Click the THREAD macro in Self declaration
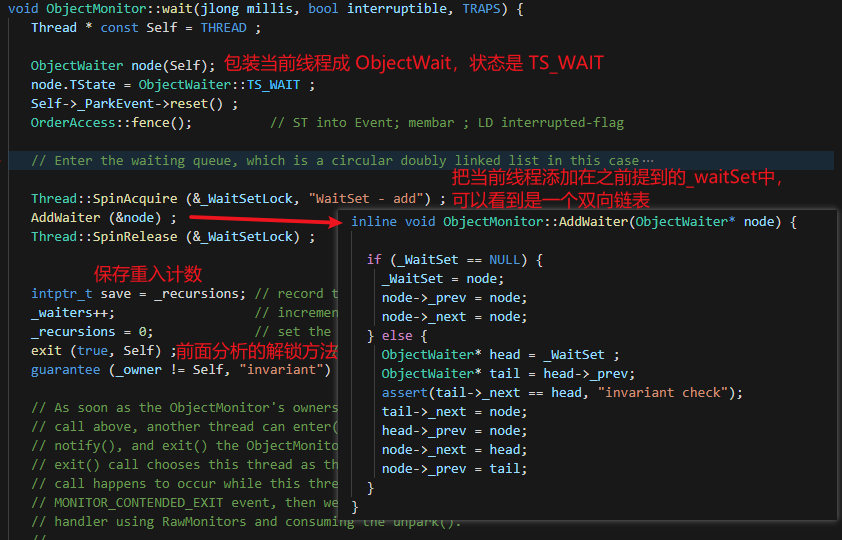Screen dimensions: 842x540 (x=223, y=28)
